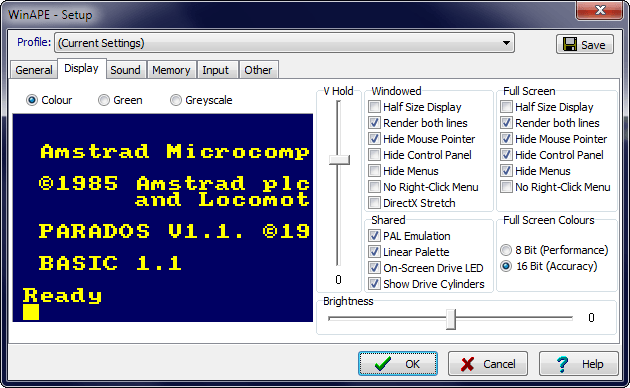The height and width of the screenshot is (388, 630).
Task: Open the Other tab
Action: tap(258, 70)
